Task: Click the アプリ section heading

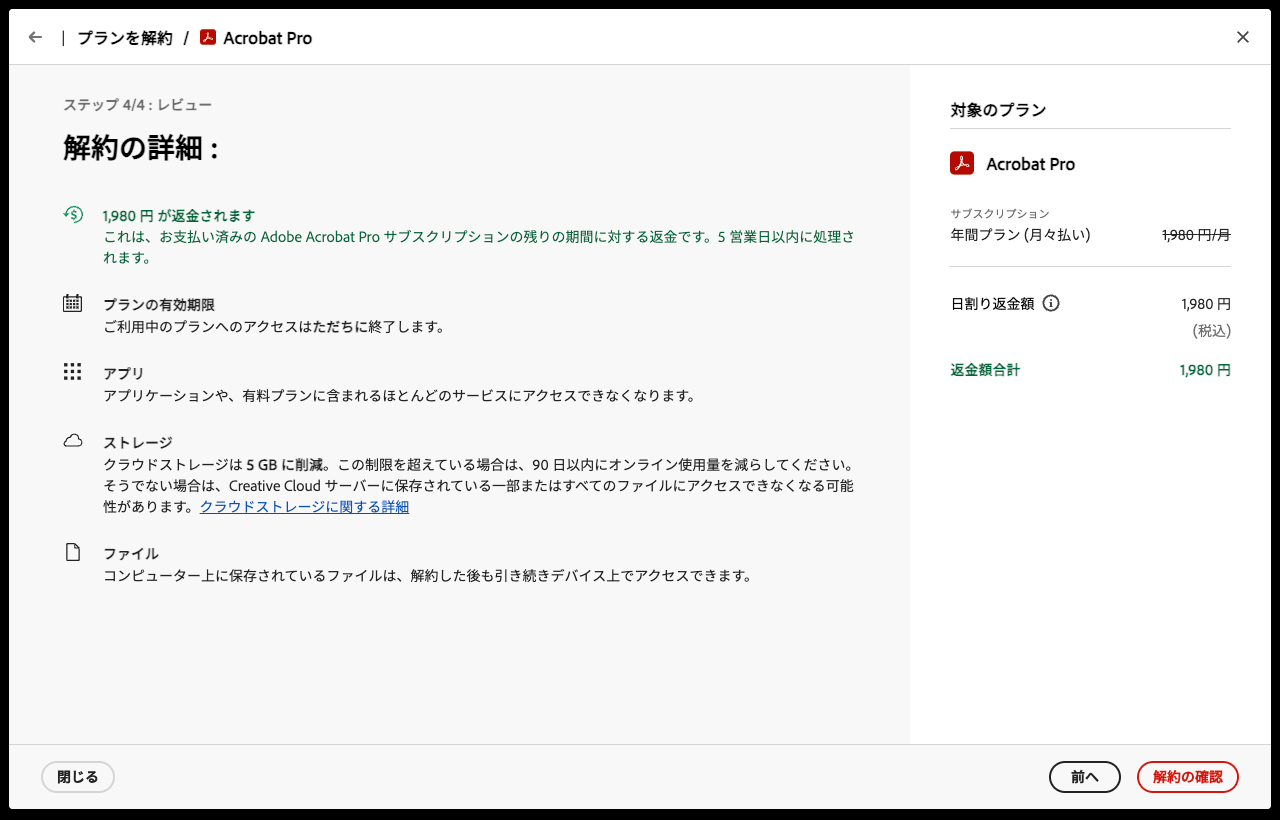Action: 124,374
